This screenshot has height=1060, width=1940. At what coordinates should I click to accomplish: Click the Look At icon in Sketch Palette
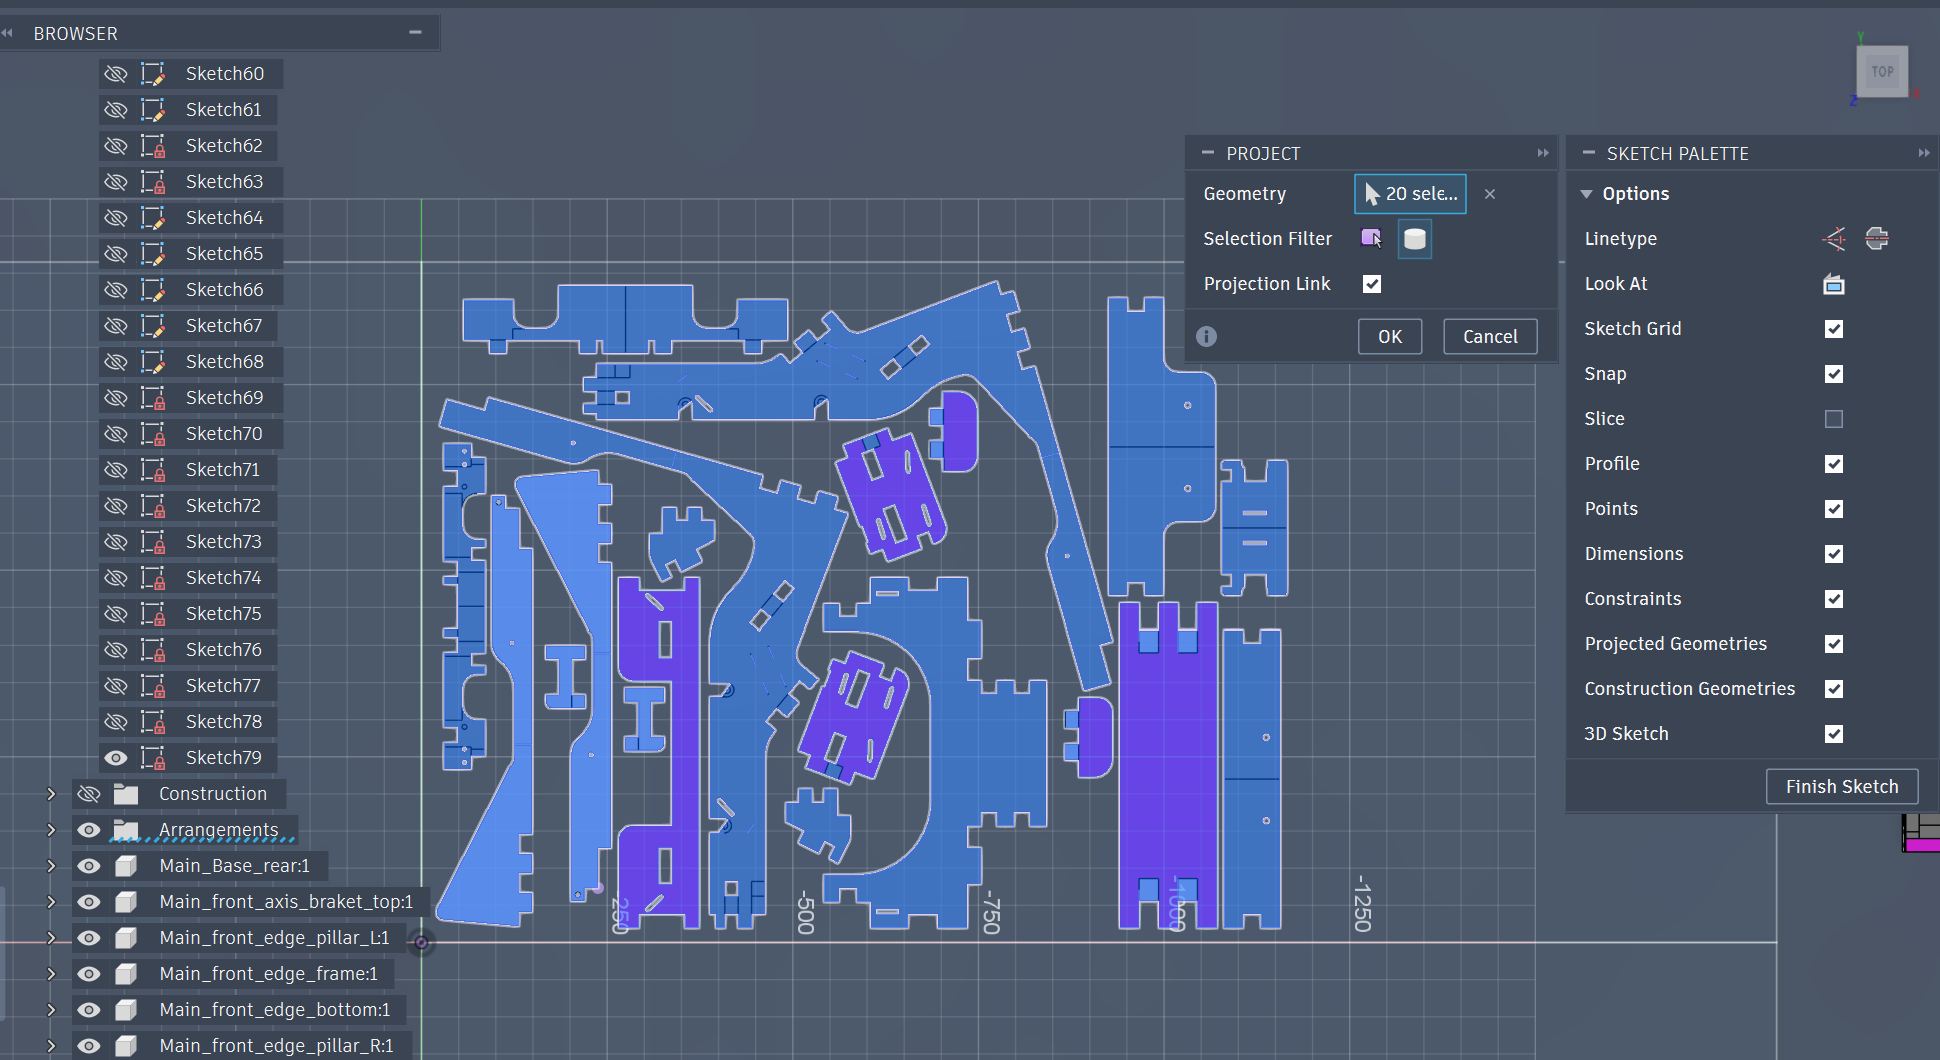(1833, 285)
